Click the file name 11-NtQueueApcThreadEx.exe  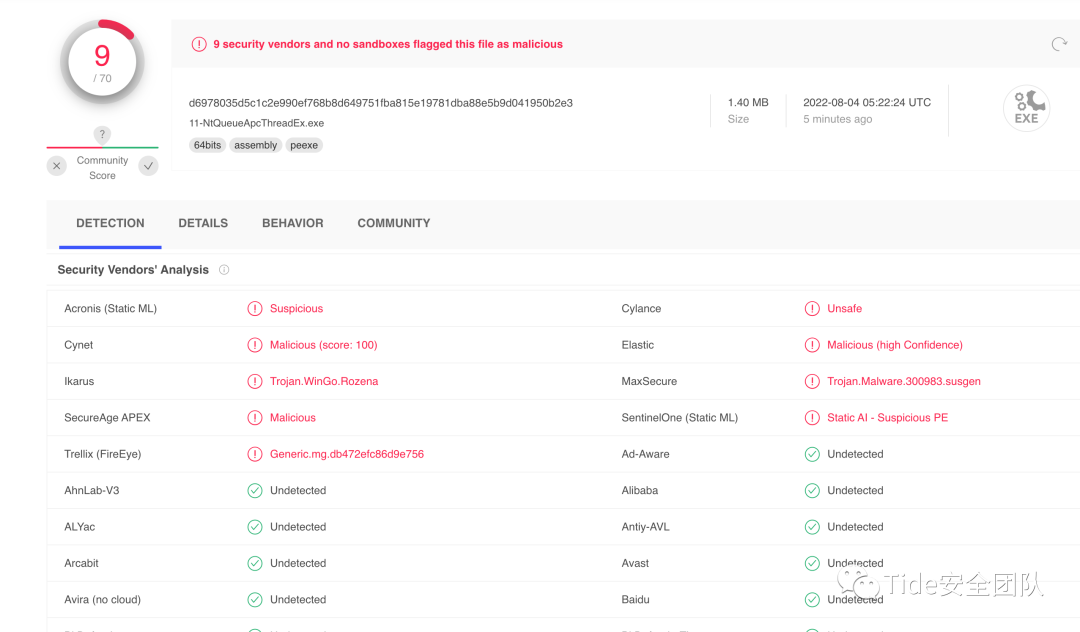point(256,123)
